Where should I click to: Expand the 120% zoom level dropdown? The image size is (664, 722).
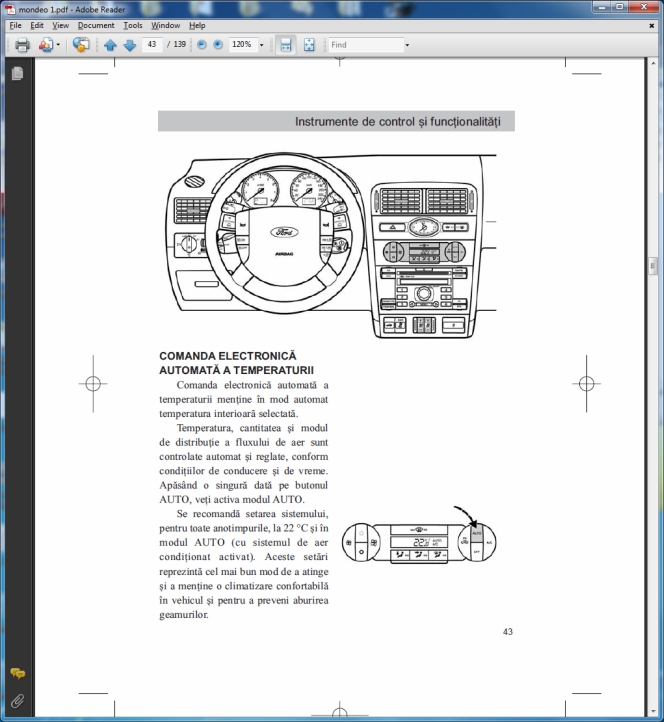click(x=262, y=45)
